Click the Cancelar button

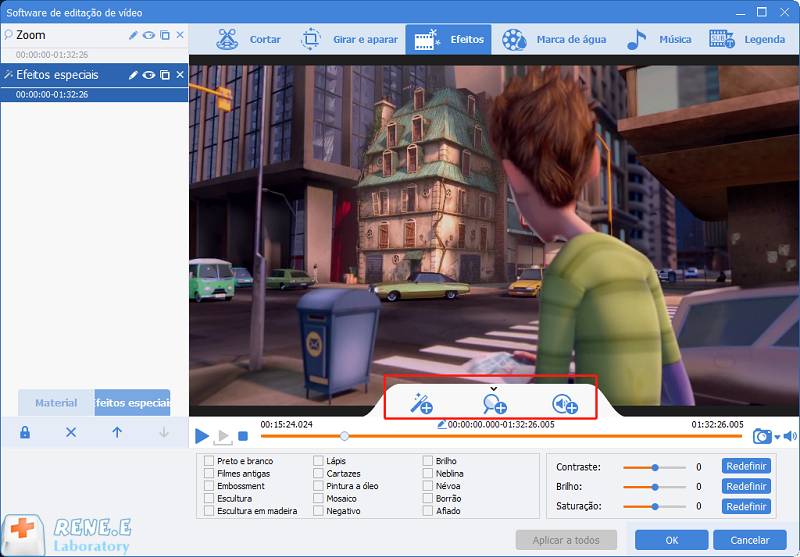coord(749,540)
